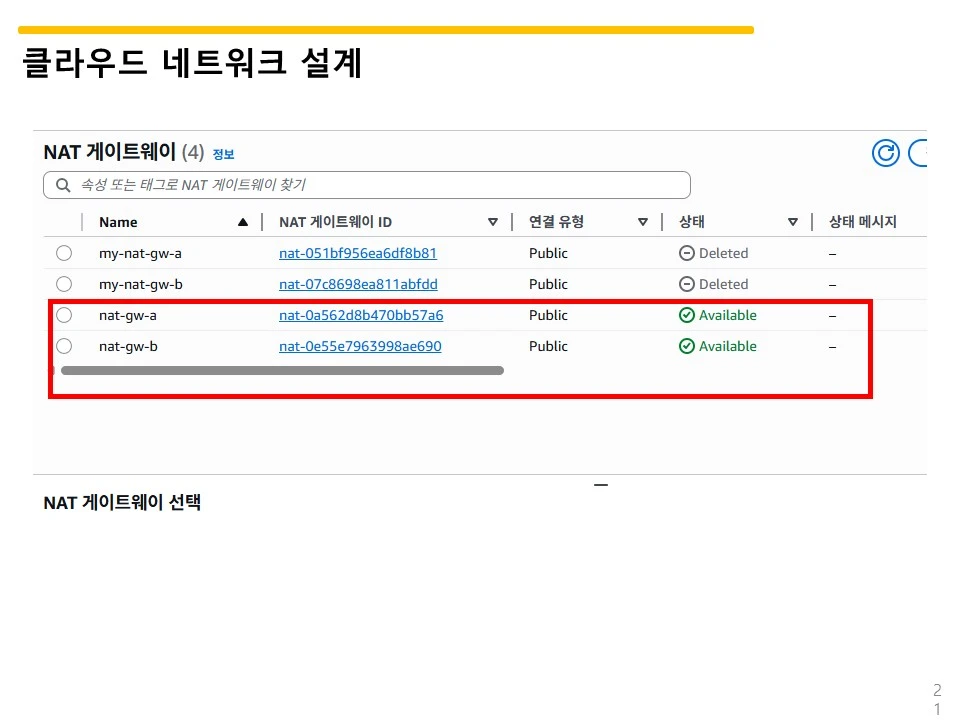Click the refresh icon to reload NAT gateways
Viewport: 960px width, 720px height.
(x=885, y=152)
